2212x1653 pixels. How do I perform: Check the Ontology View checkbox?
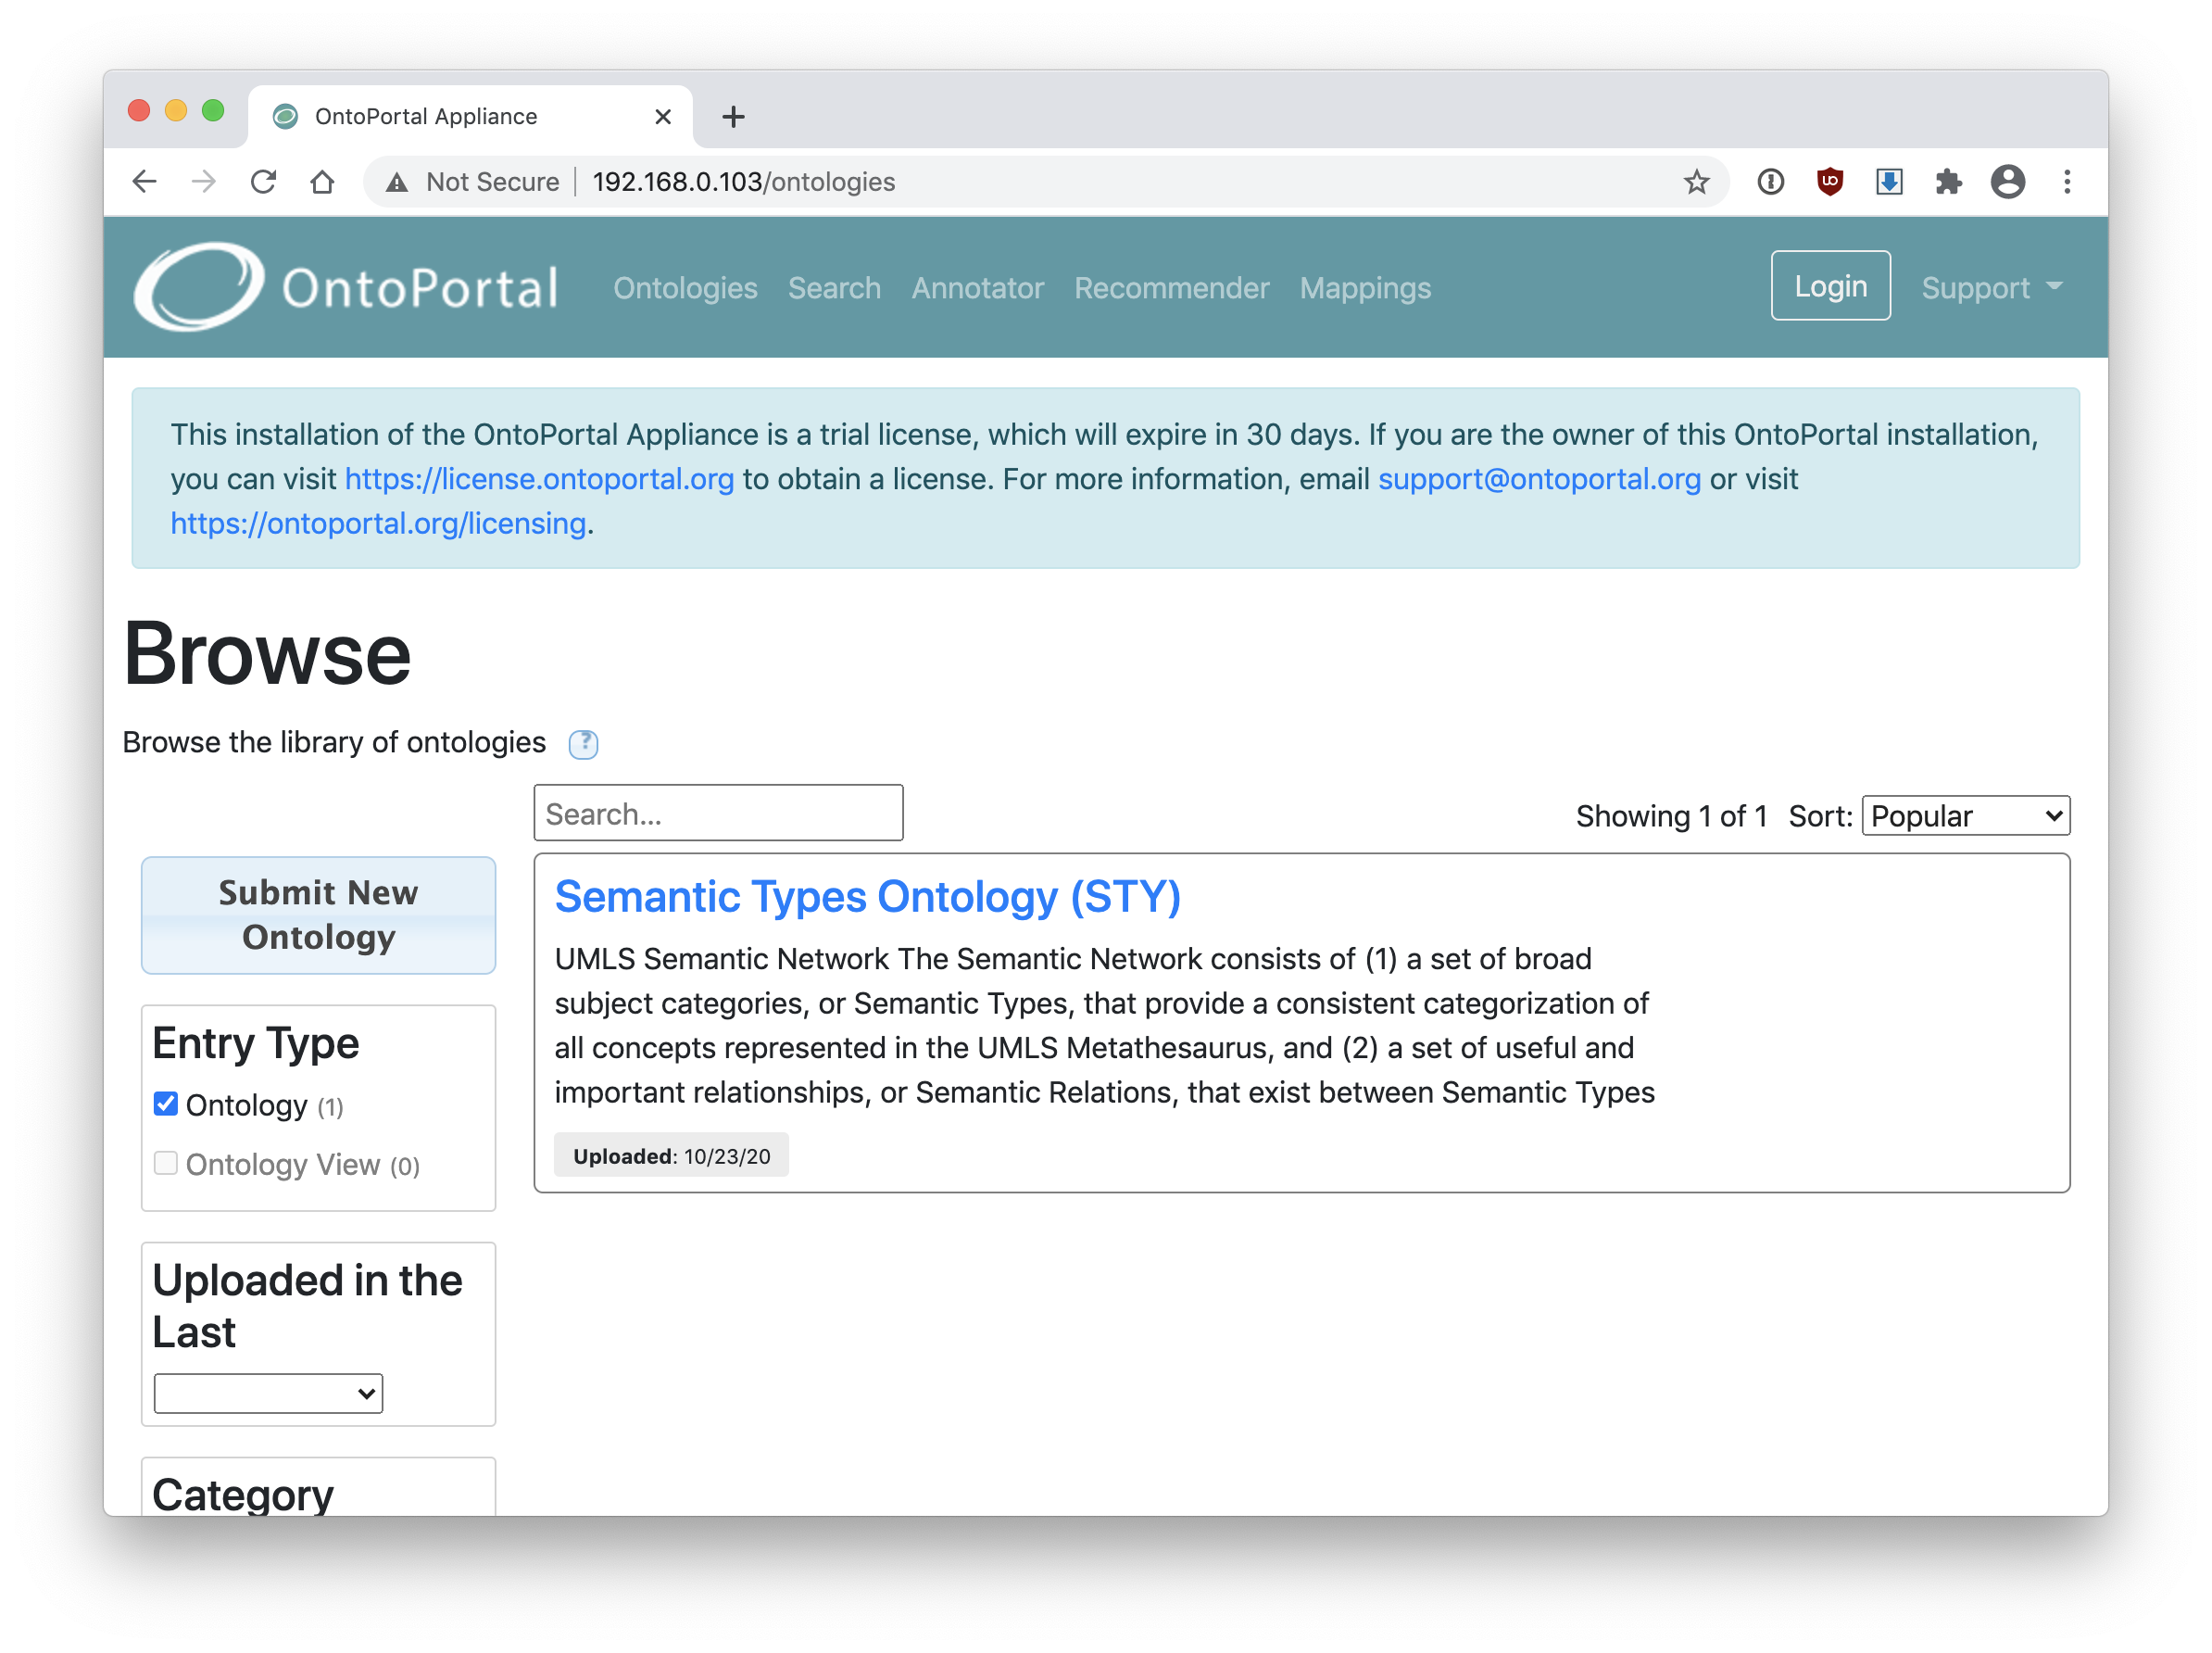pyautogui.click(x=166, y=1163)
